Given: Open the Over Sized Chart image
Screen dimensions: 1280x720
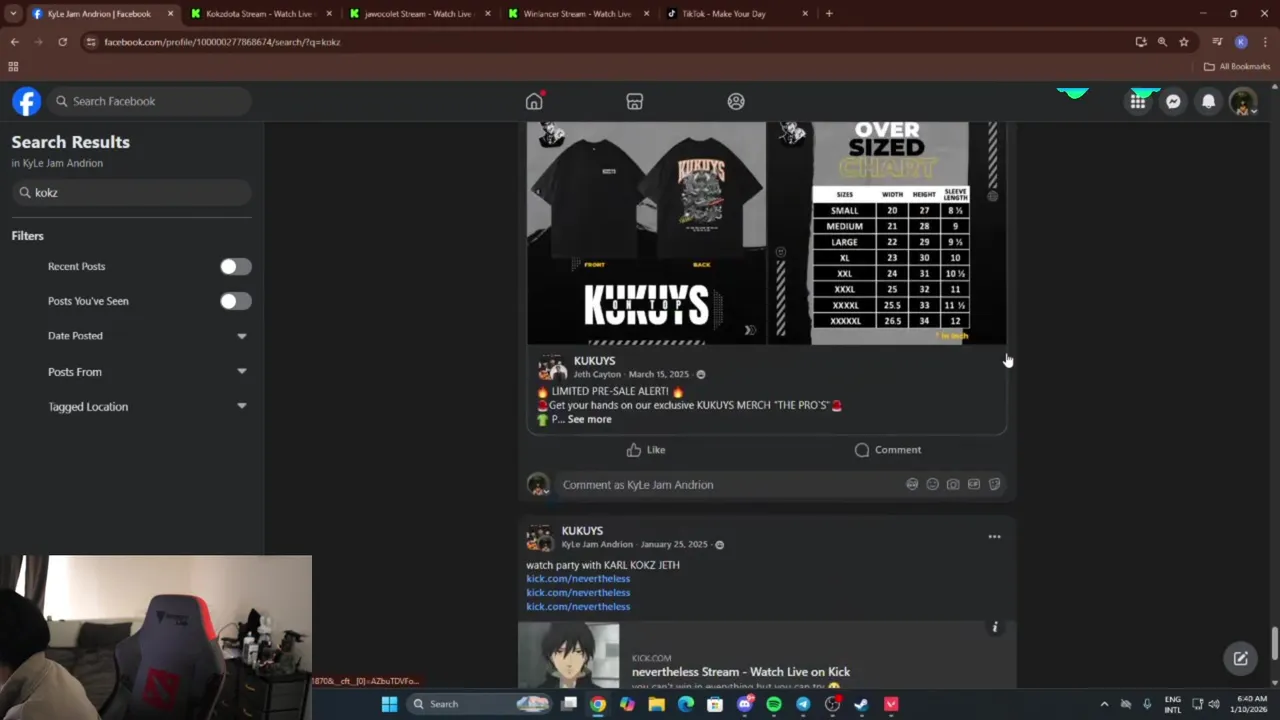Looking at the screenshot, I should pyautogui.click(x=888, y=233).
